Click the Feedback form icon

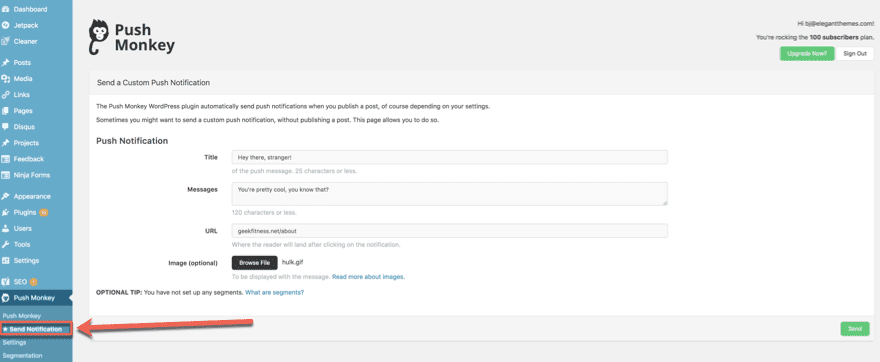pos(6,159)
